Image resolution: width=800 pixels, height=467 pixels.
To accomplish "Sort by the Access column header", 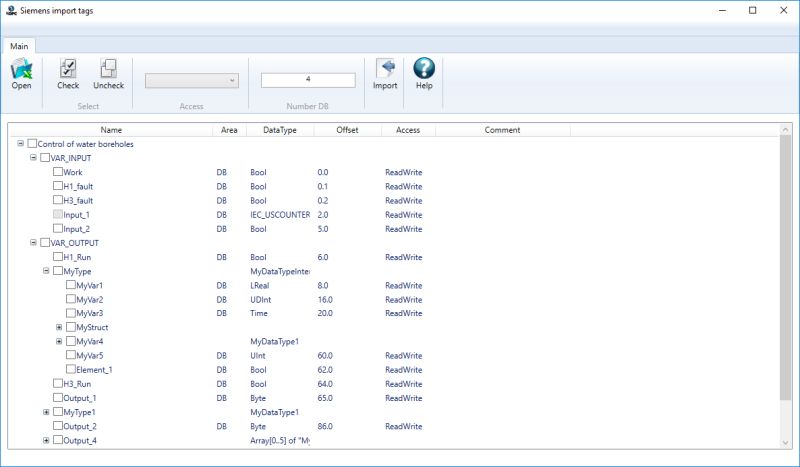I will click(408, 130).
